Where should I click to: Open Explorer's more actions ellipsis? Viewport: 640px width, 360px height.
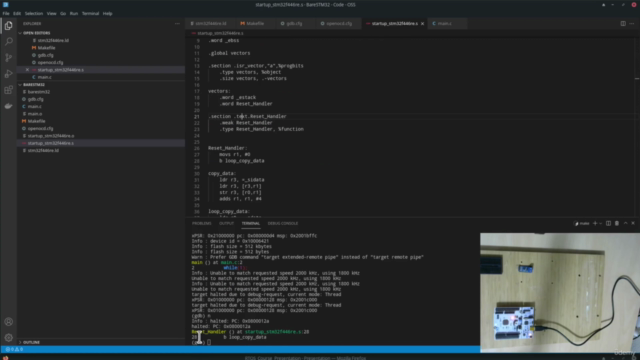coord(177,24)
